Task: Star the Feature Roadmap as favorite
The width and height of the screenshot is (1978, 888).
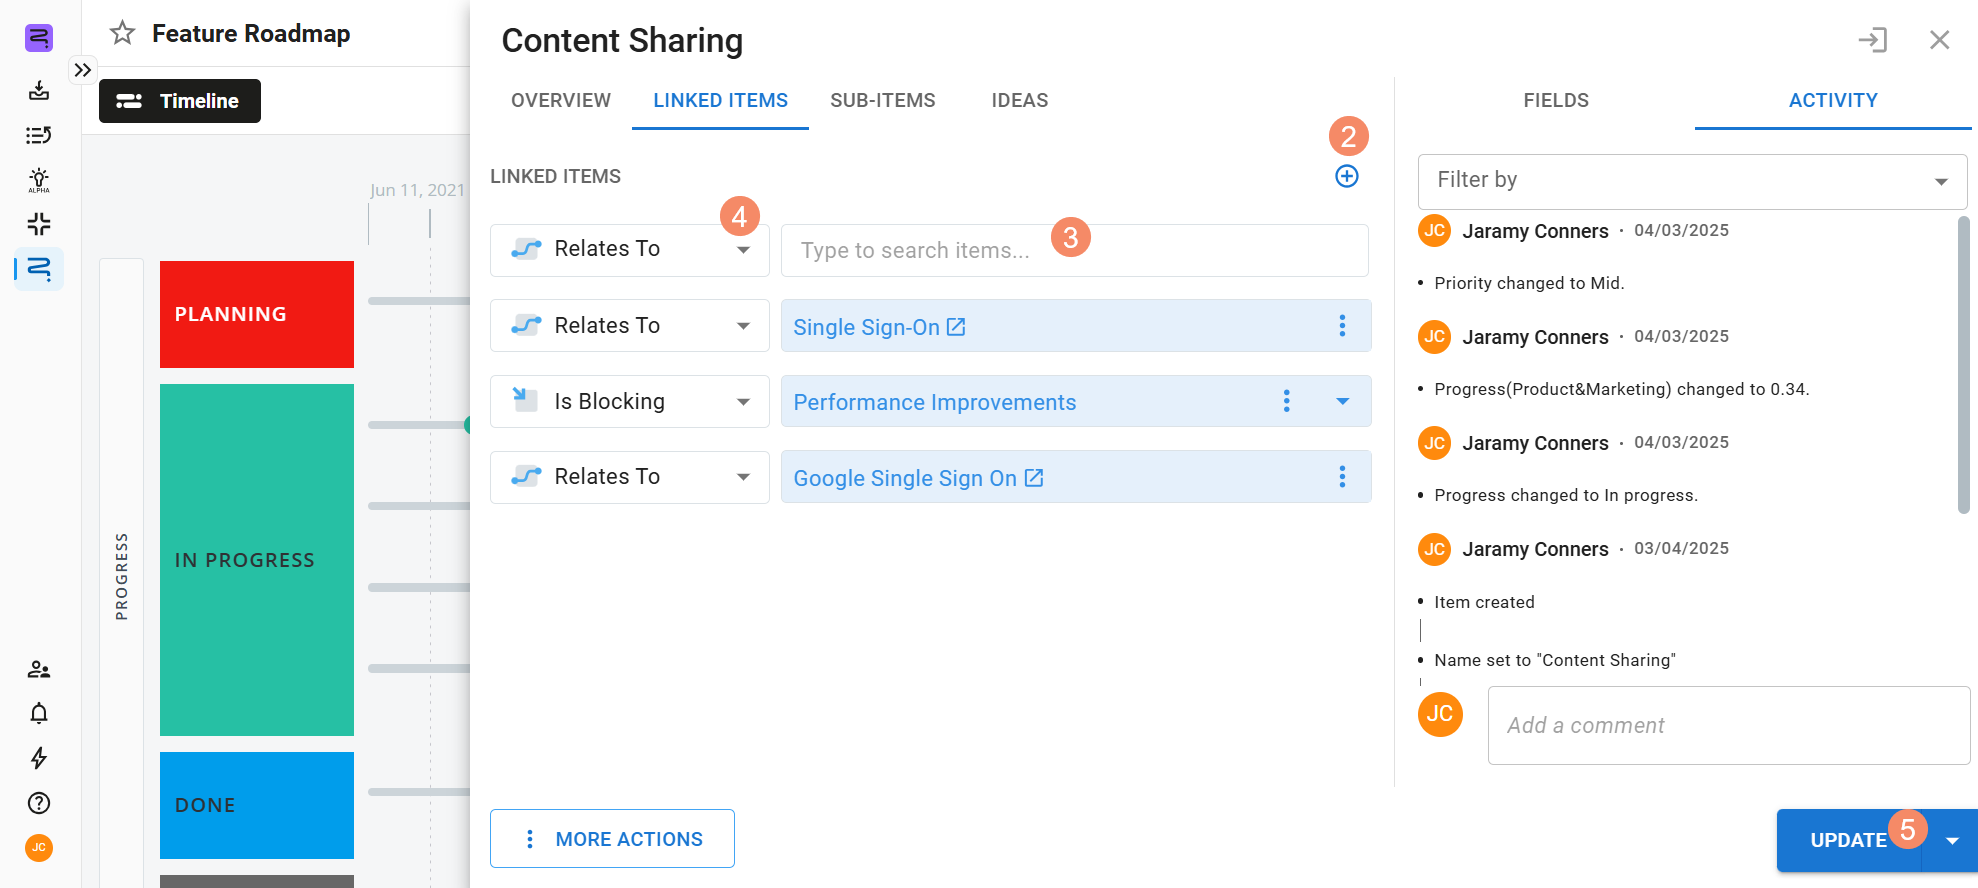Action: coord(122,33)
